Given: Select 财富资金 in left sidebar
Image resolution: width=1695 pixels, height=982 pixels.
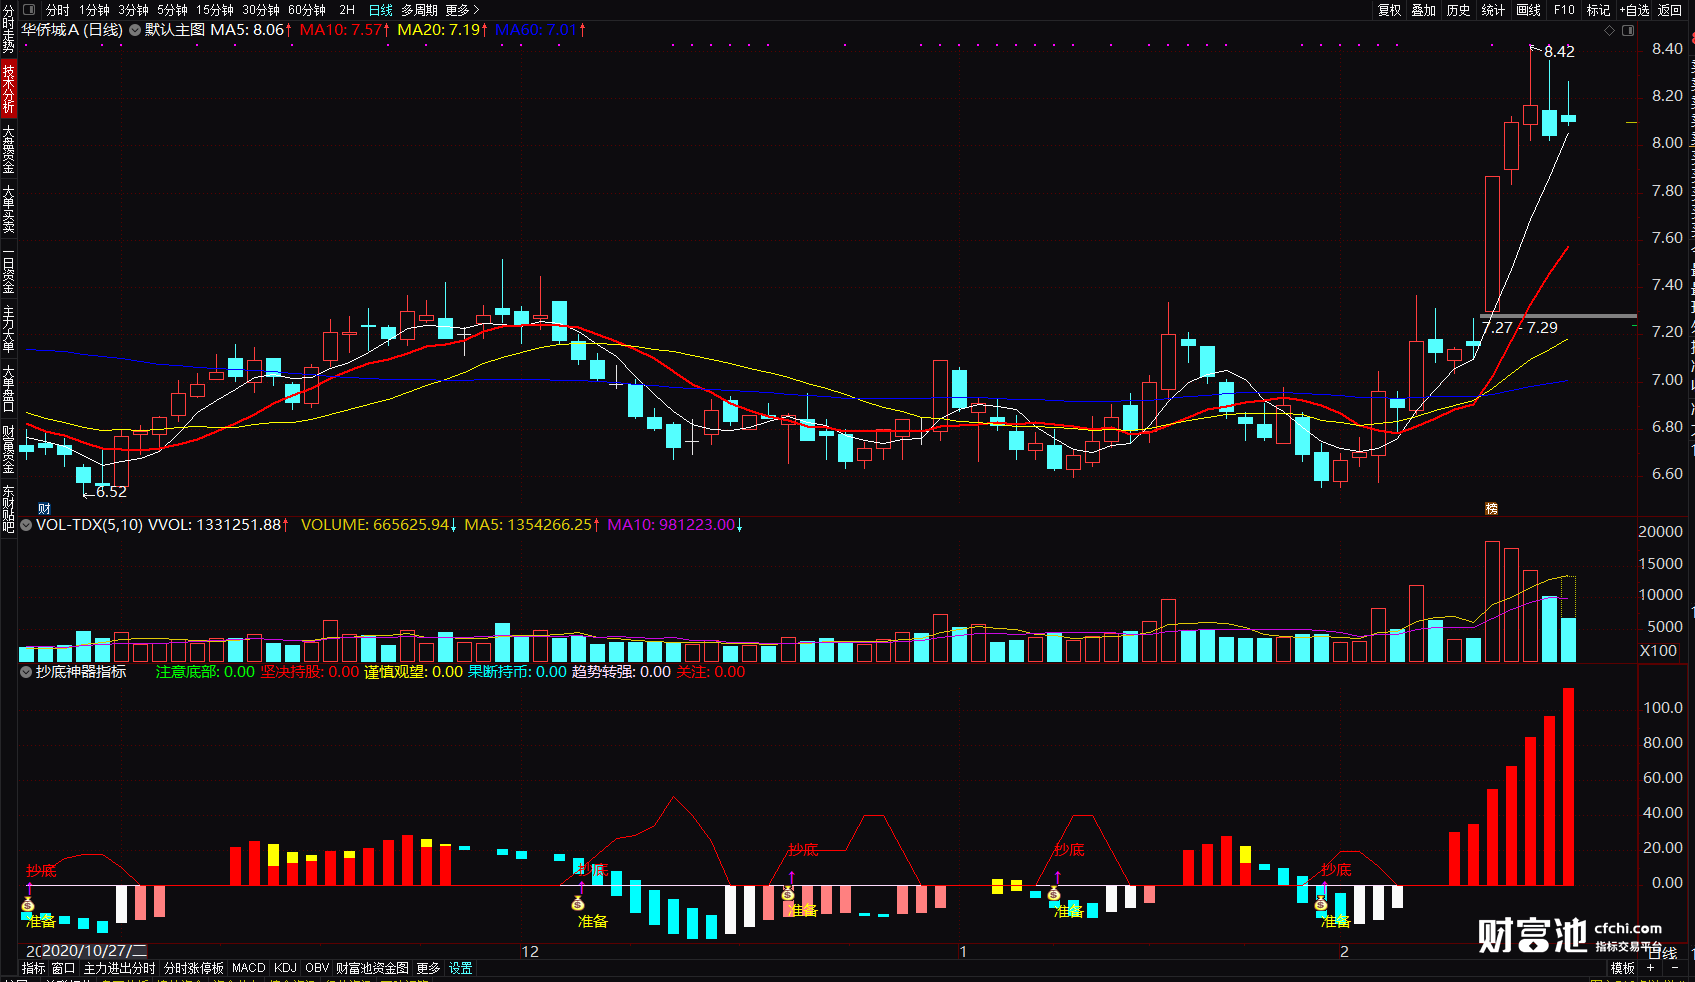Looking at the screenshot, I should [x=8, y=449].
